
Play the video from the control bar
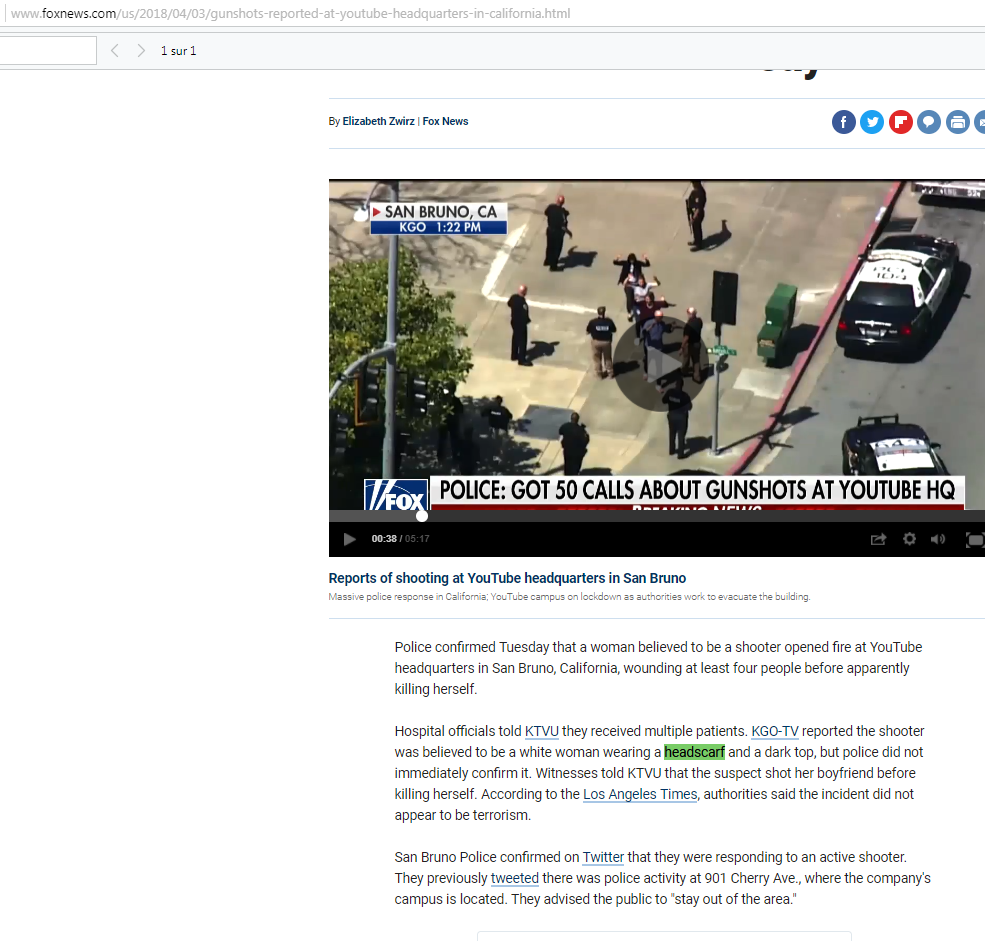[x=349, y=538]
